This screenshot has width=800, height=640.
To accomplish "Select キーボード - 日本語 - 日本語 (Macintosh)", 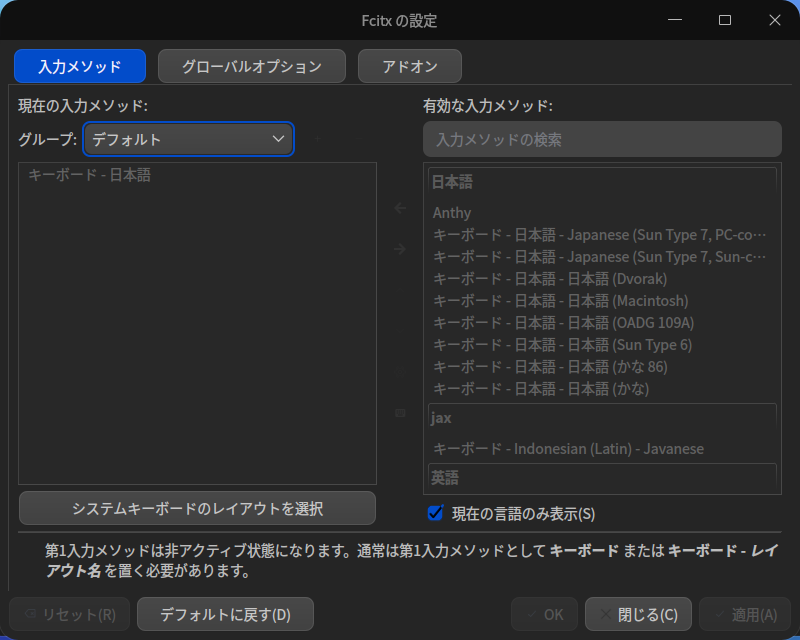I will [x=602, y=301].
